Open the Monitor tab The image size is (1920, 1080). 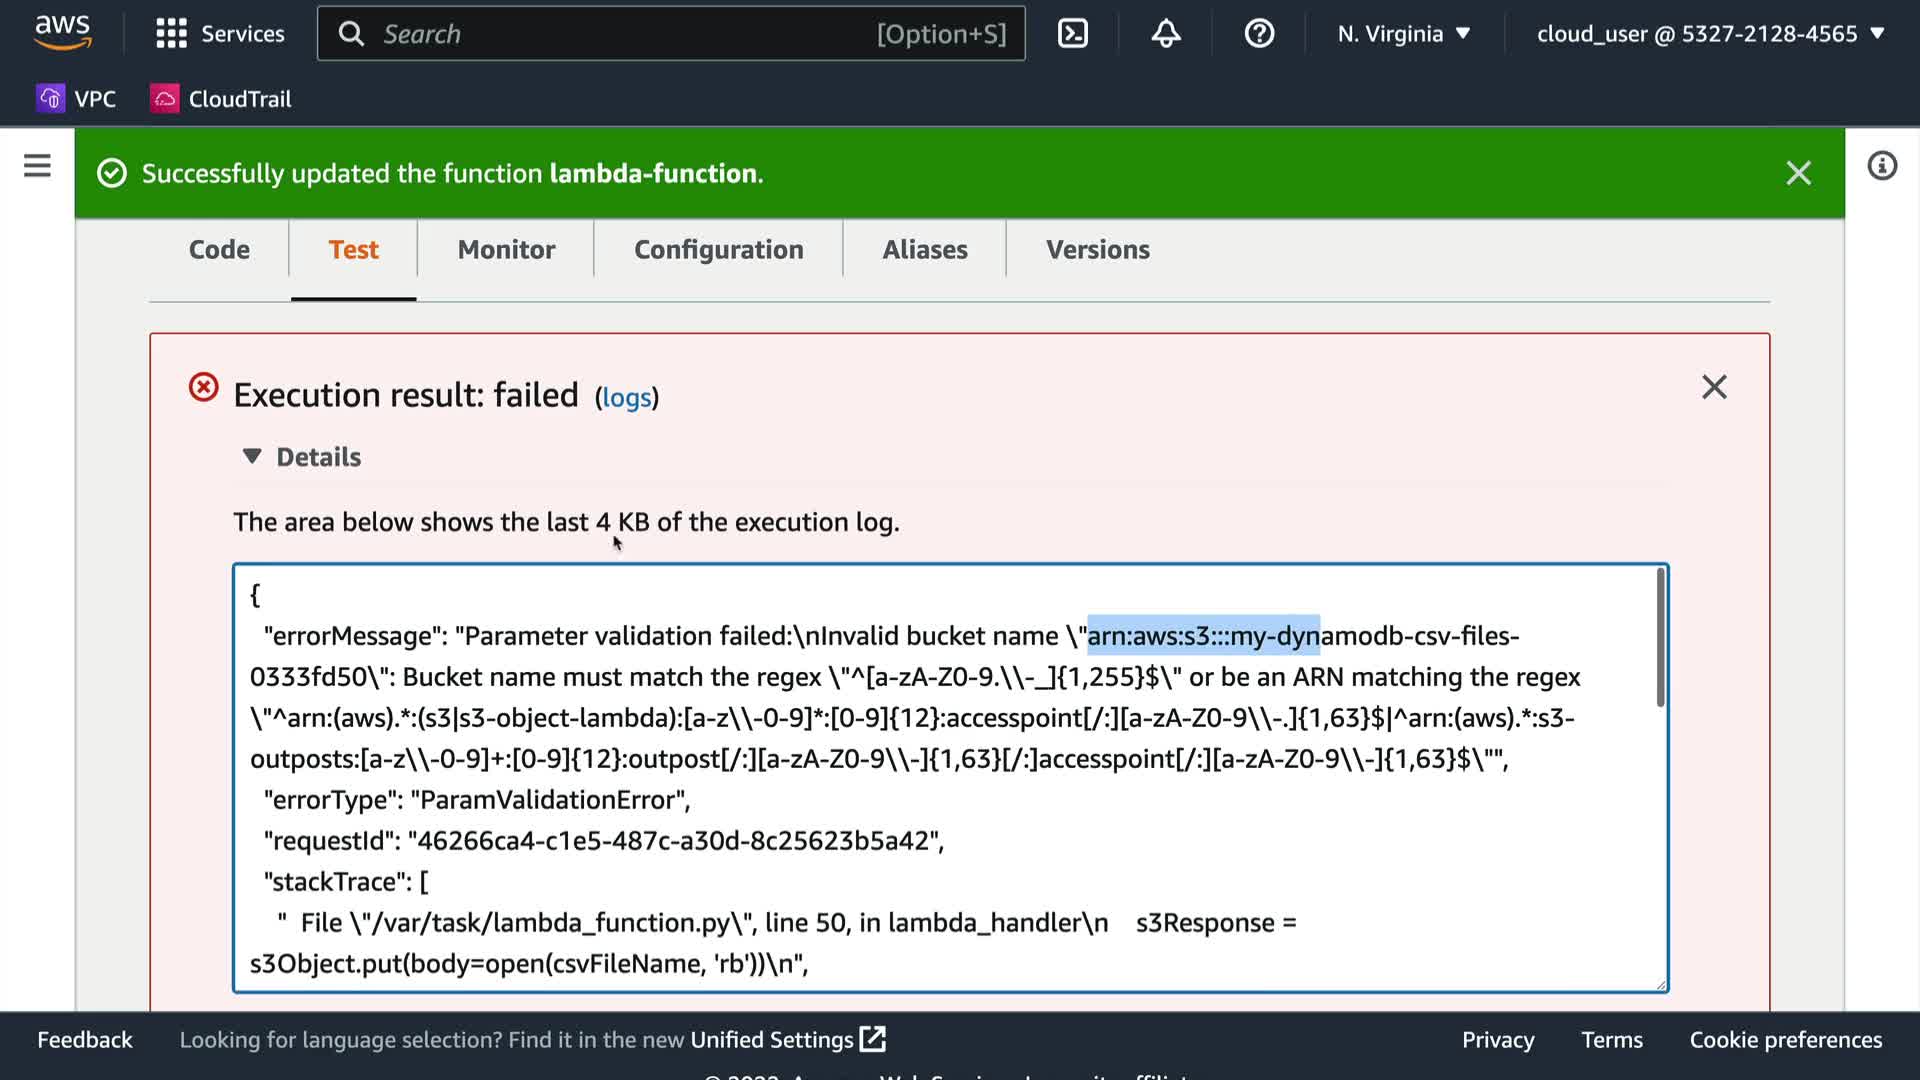[x=506, y=249]
